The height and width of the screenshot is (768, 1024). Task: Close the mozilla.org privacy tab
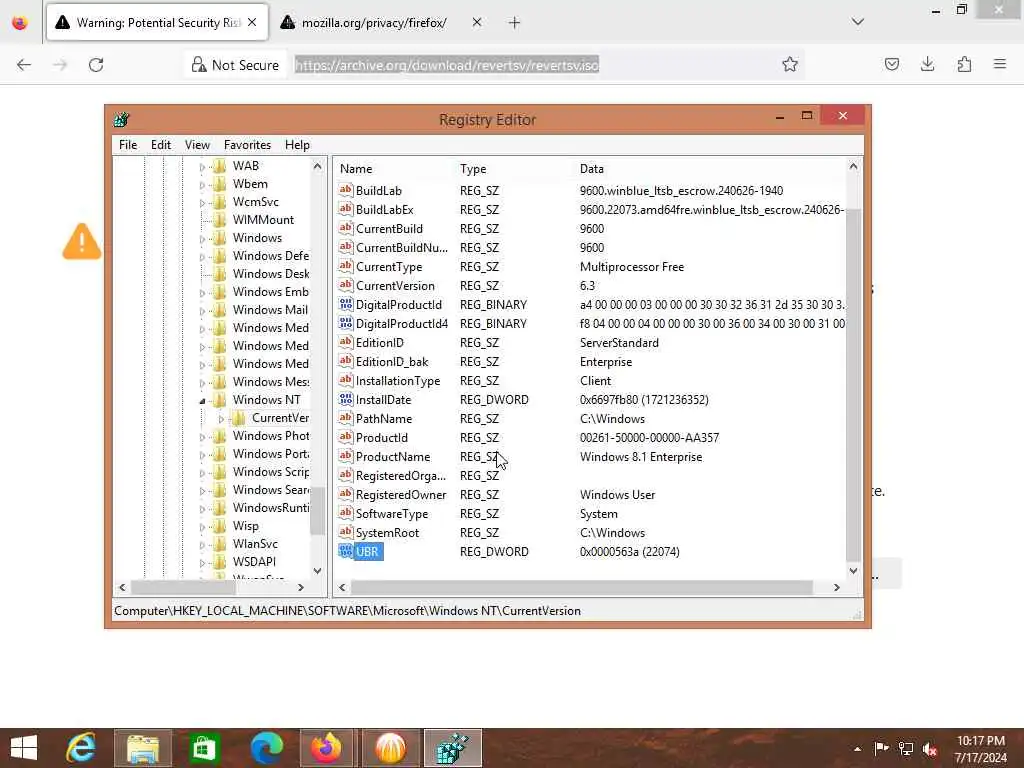[477, 22]
